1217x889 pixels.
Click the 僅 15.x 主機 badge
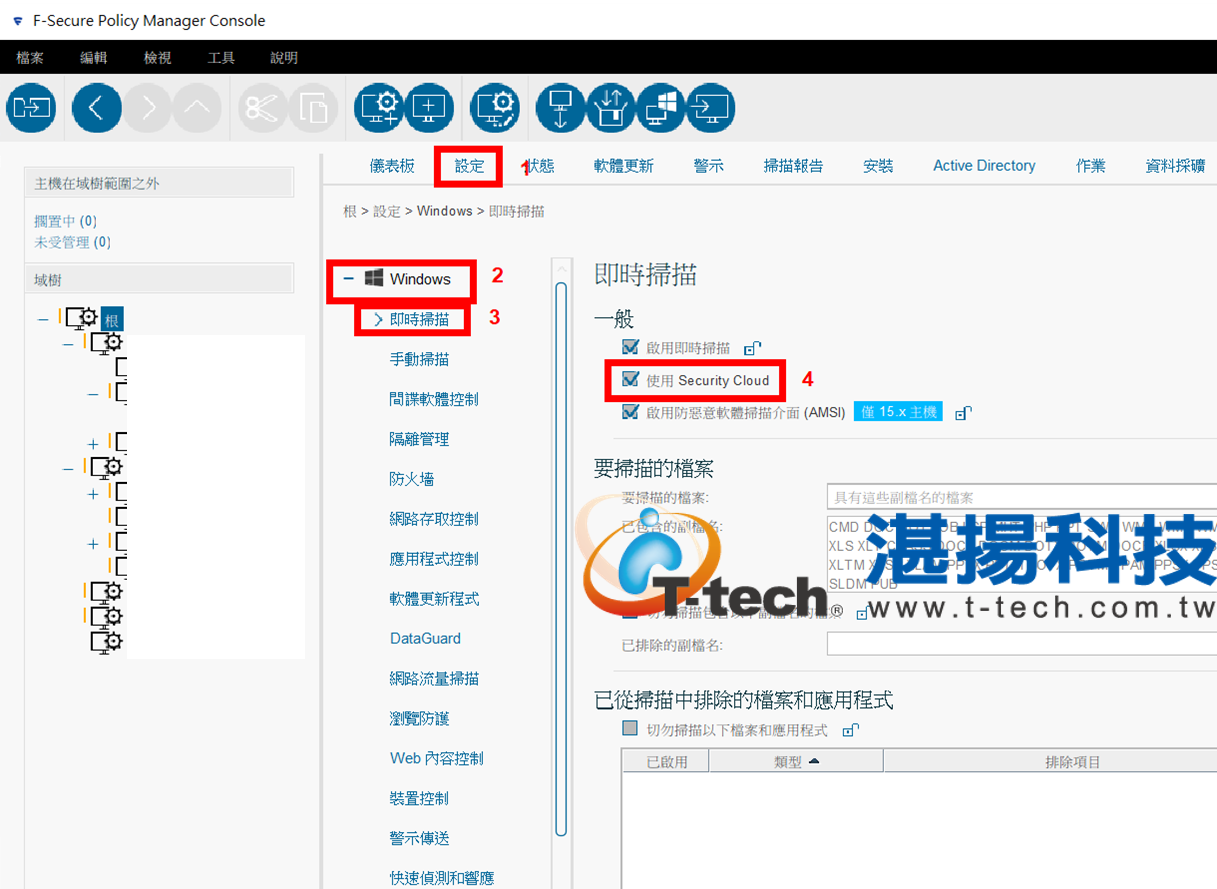click(x=898, y=412)
